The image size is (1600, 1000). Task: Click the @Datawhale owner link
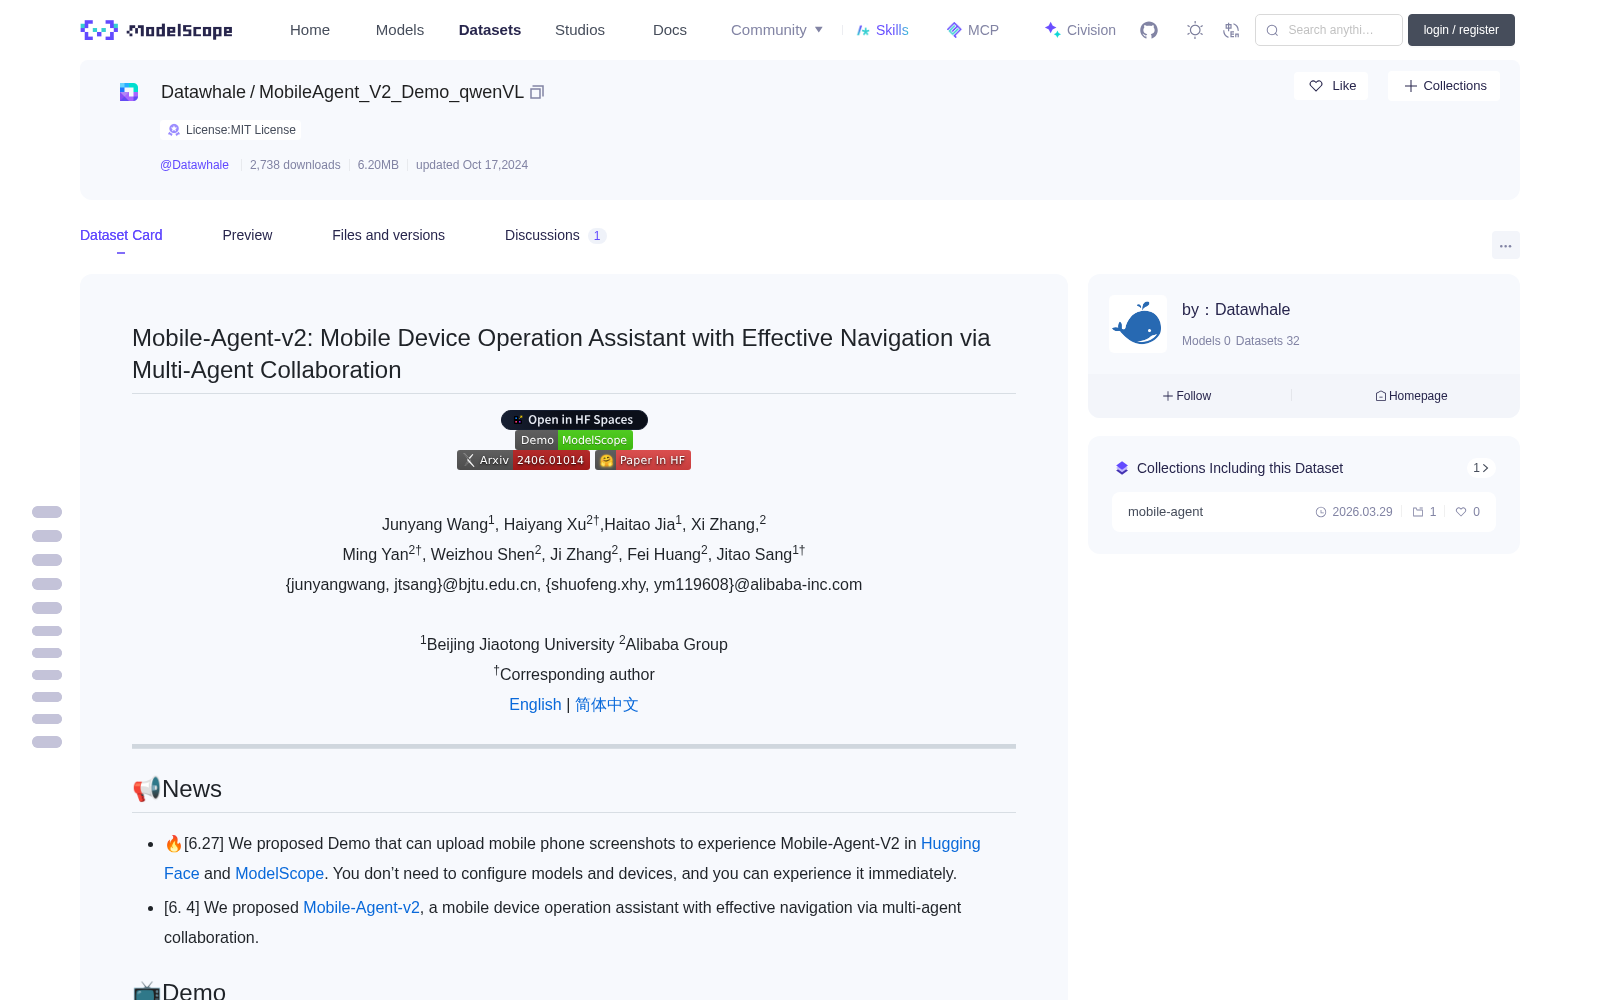tap(194, 165)
